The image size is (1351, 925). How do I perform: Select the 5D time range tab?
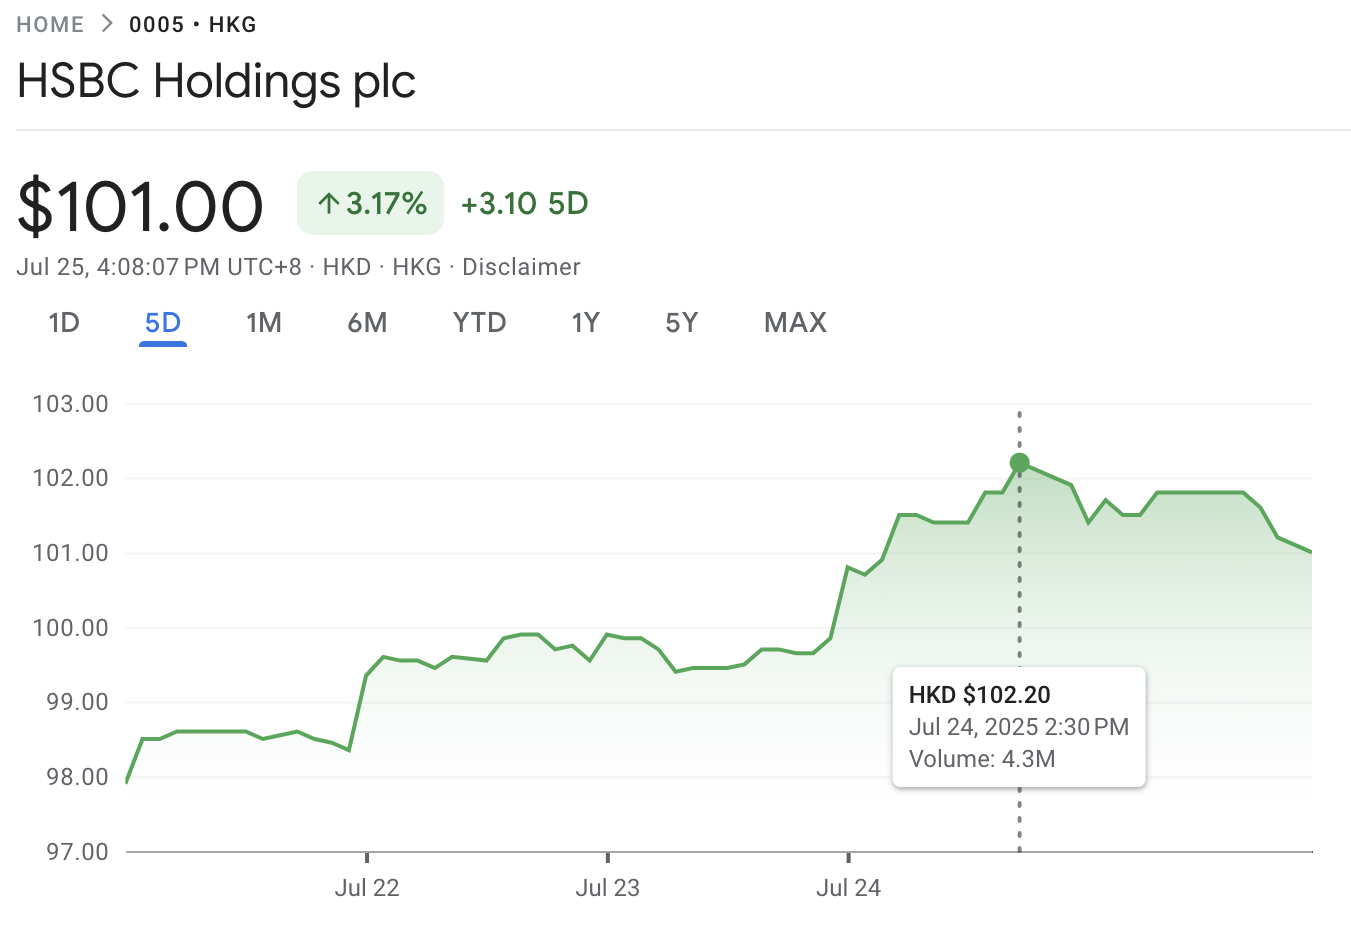pos(163,323)
